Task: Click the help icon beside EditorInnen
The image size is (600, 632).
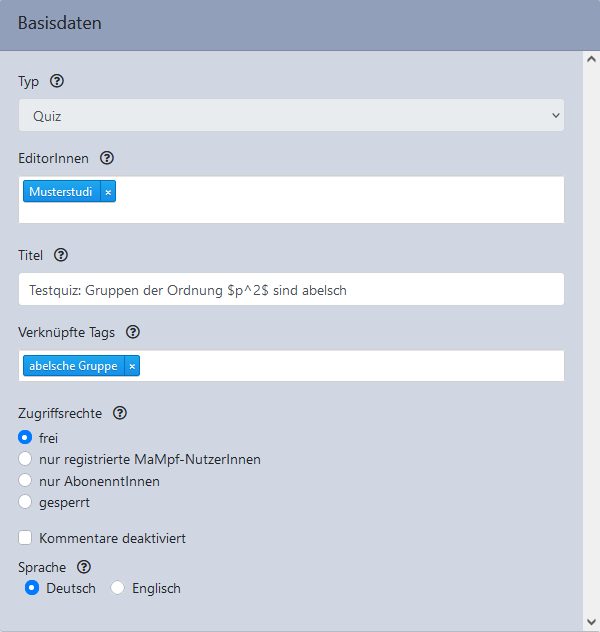Action: [107, 158]
